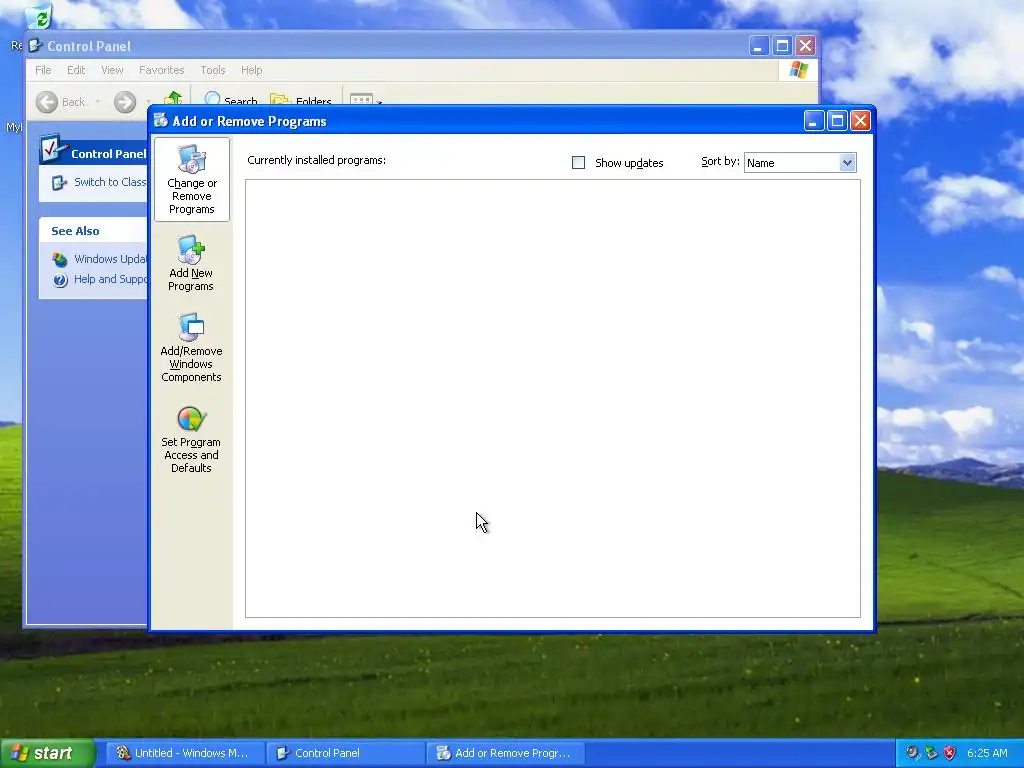
Task: Toggle Folders view in Control Panel toolbar
Action: pyautogui.click(x=301, y=100)
